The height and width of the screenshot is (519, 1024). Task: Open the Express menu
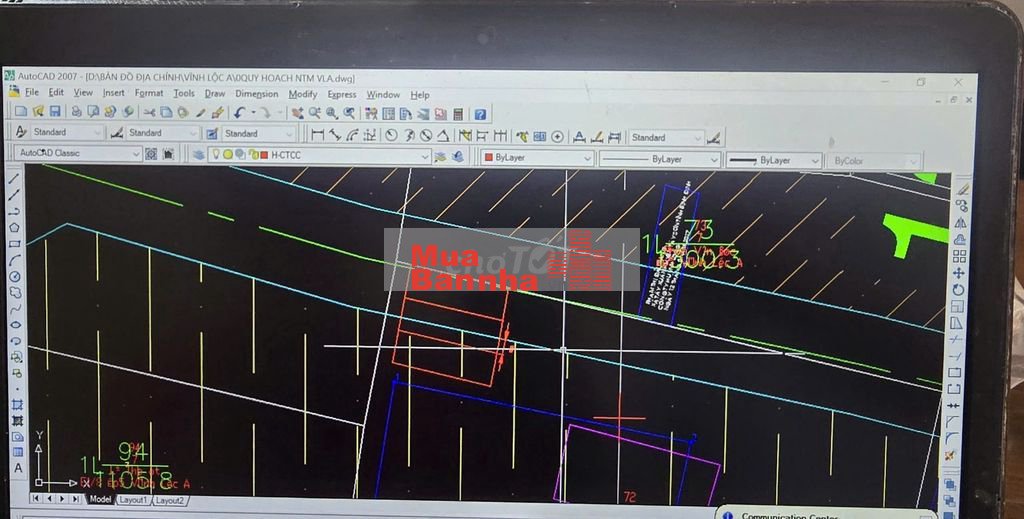(x=341, y=94)
